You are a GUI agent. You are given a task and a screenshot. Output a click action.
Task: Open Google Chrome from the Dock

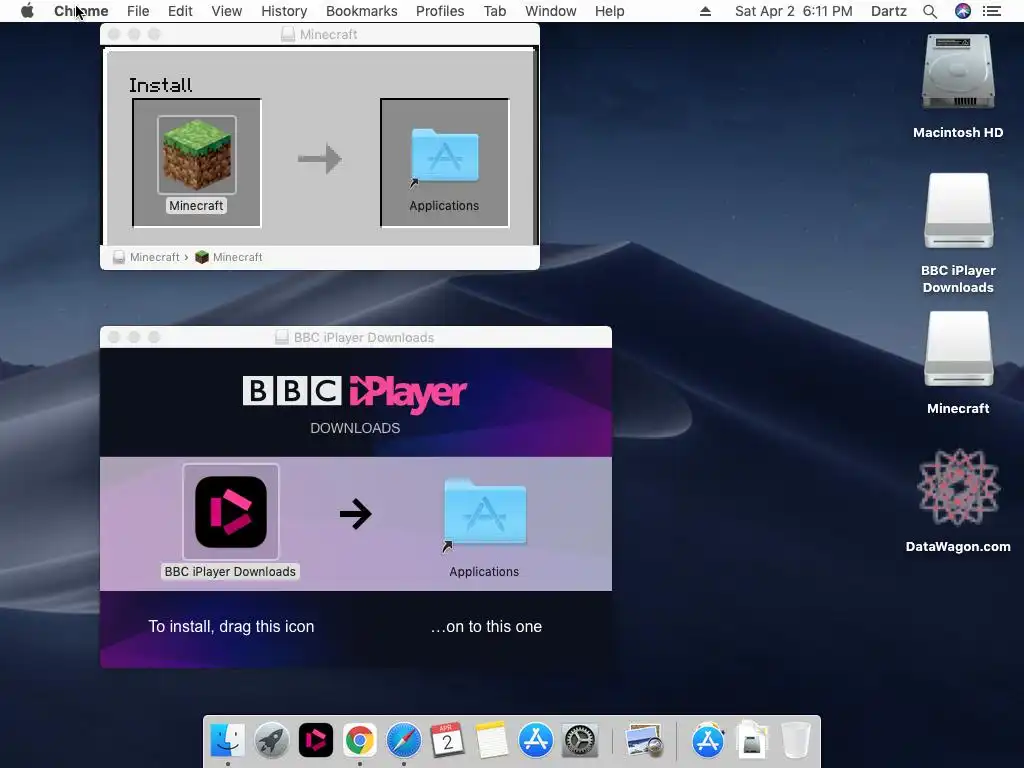click(x=359, y=741)
